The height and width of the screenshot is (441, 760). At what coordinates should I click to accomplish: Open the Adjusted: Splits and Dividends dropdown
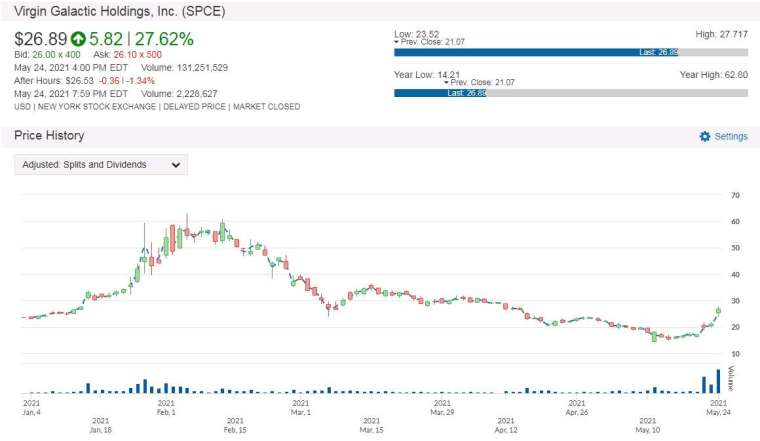pos(101,165)
